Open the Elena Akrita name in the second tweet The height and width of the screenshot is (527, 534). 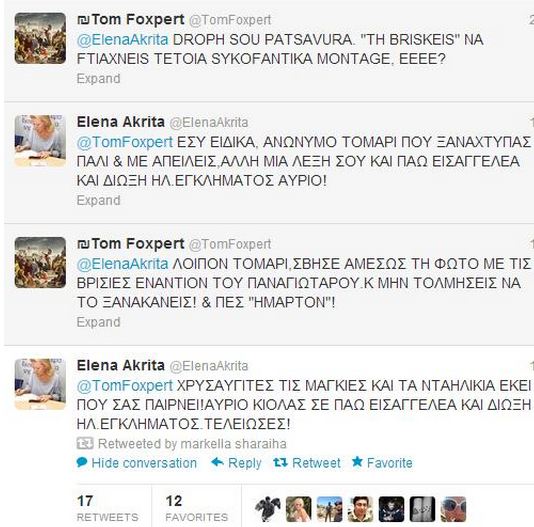121,122
